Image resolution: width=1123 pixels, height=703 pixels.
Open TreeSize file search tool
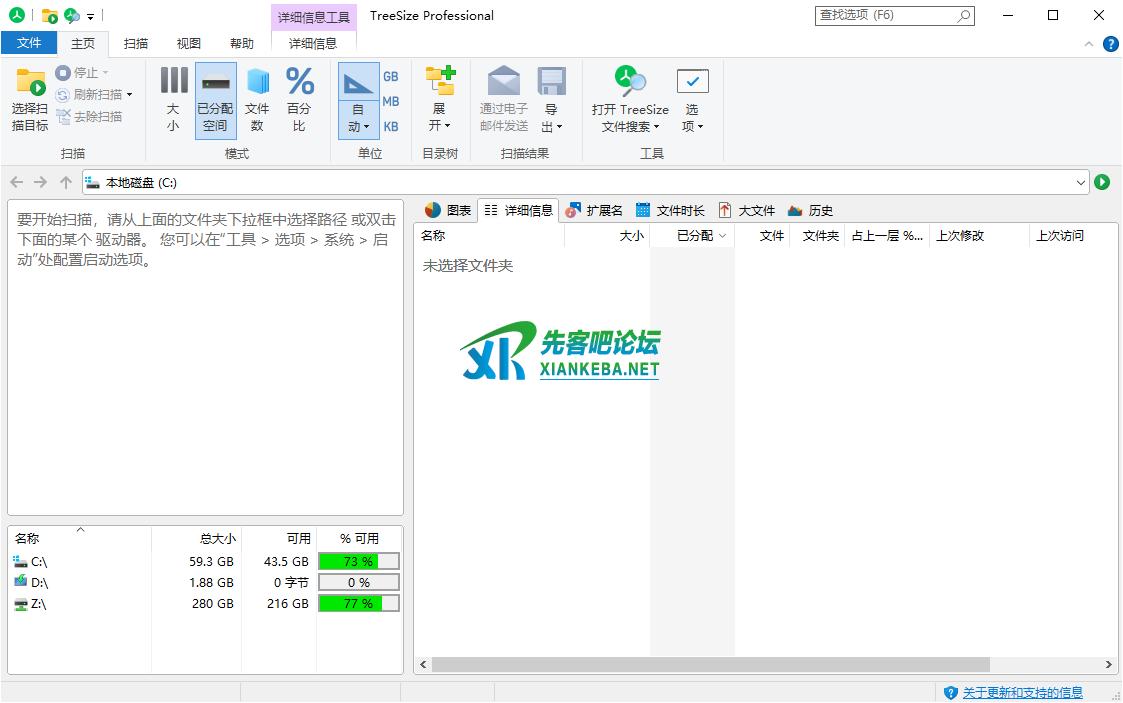pos(630,99)
